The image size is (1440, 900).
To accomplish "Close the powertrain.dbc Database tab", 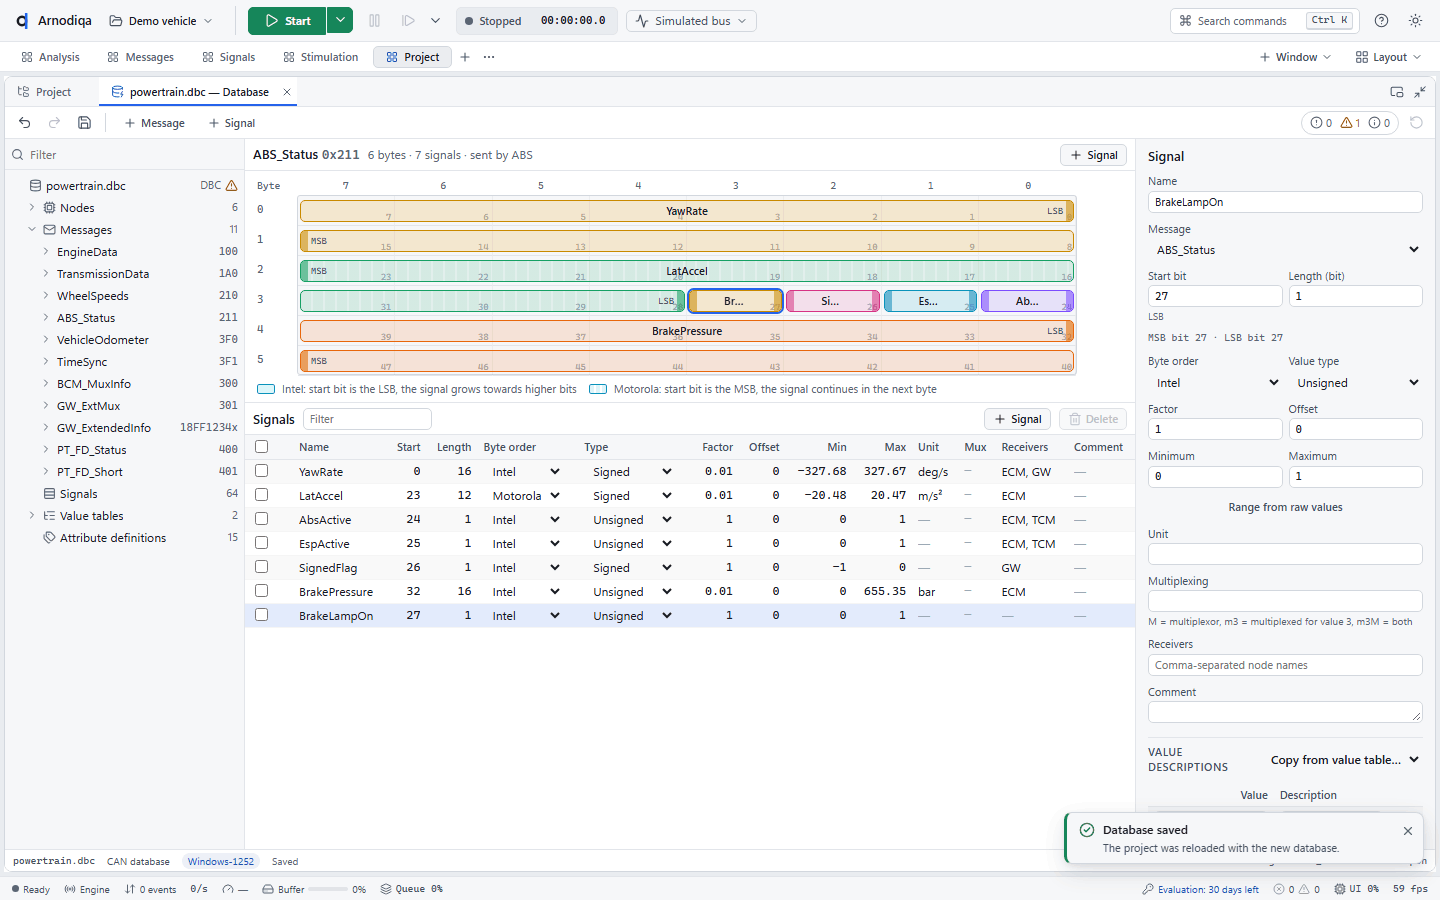I will (287, 92).
